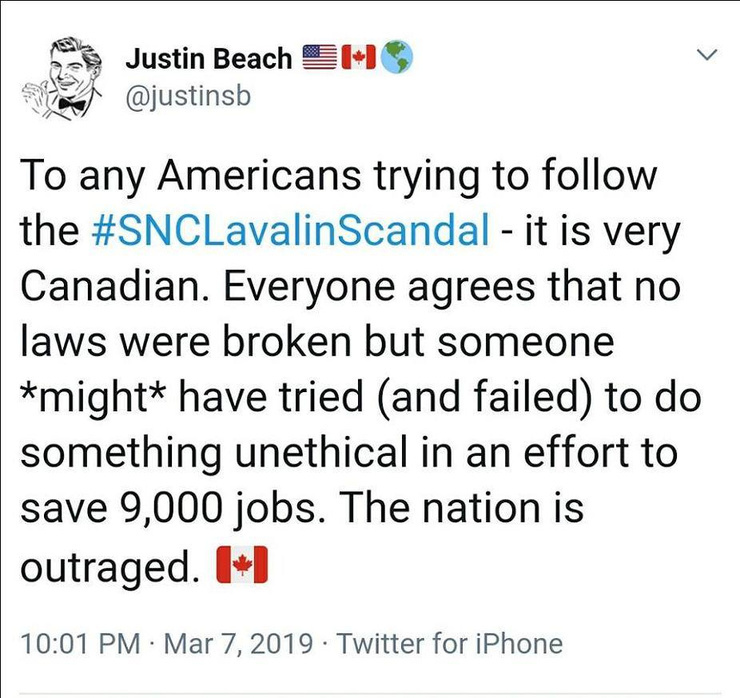This screenshot has height=698, width=740.
Task: Click the Mar 7, 2019 date
Action: coord(236,643)
